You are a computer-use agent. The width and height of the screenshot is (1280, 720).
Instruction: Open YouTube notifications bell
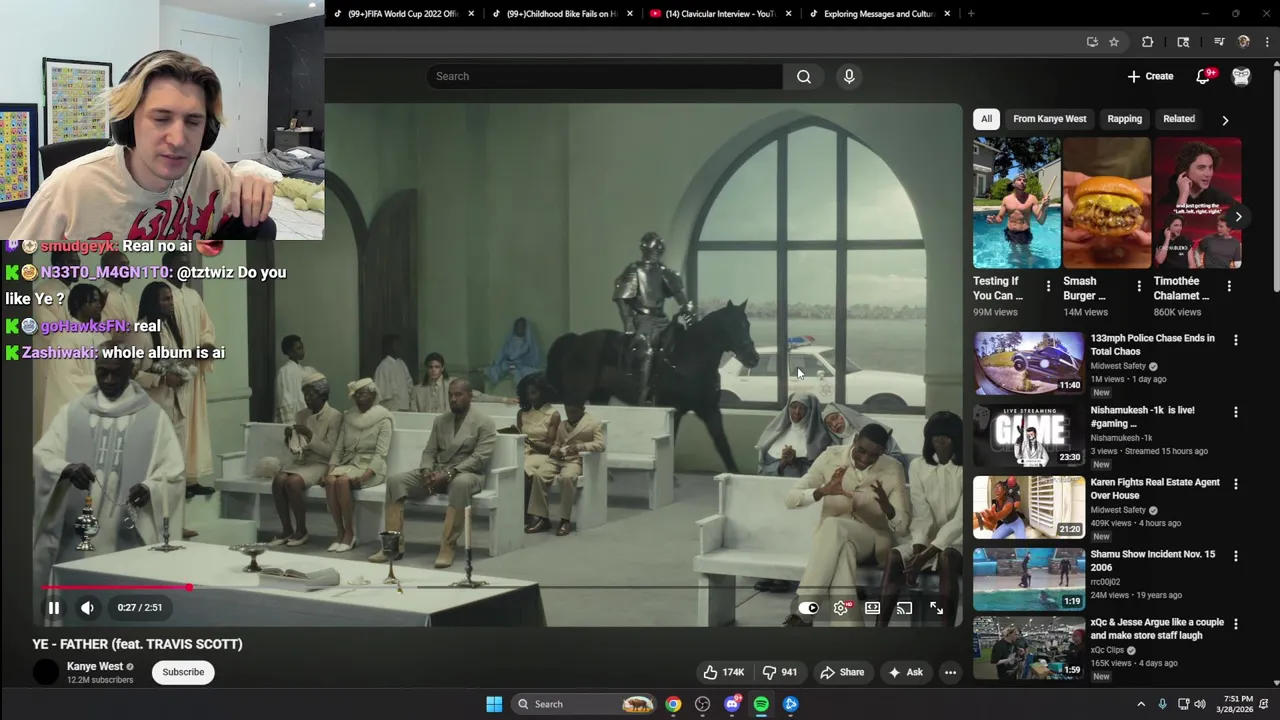click(x=1204, y=76)
